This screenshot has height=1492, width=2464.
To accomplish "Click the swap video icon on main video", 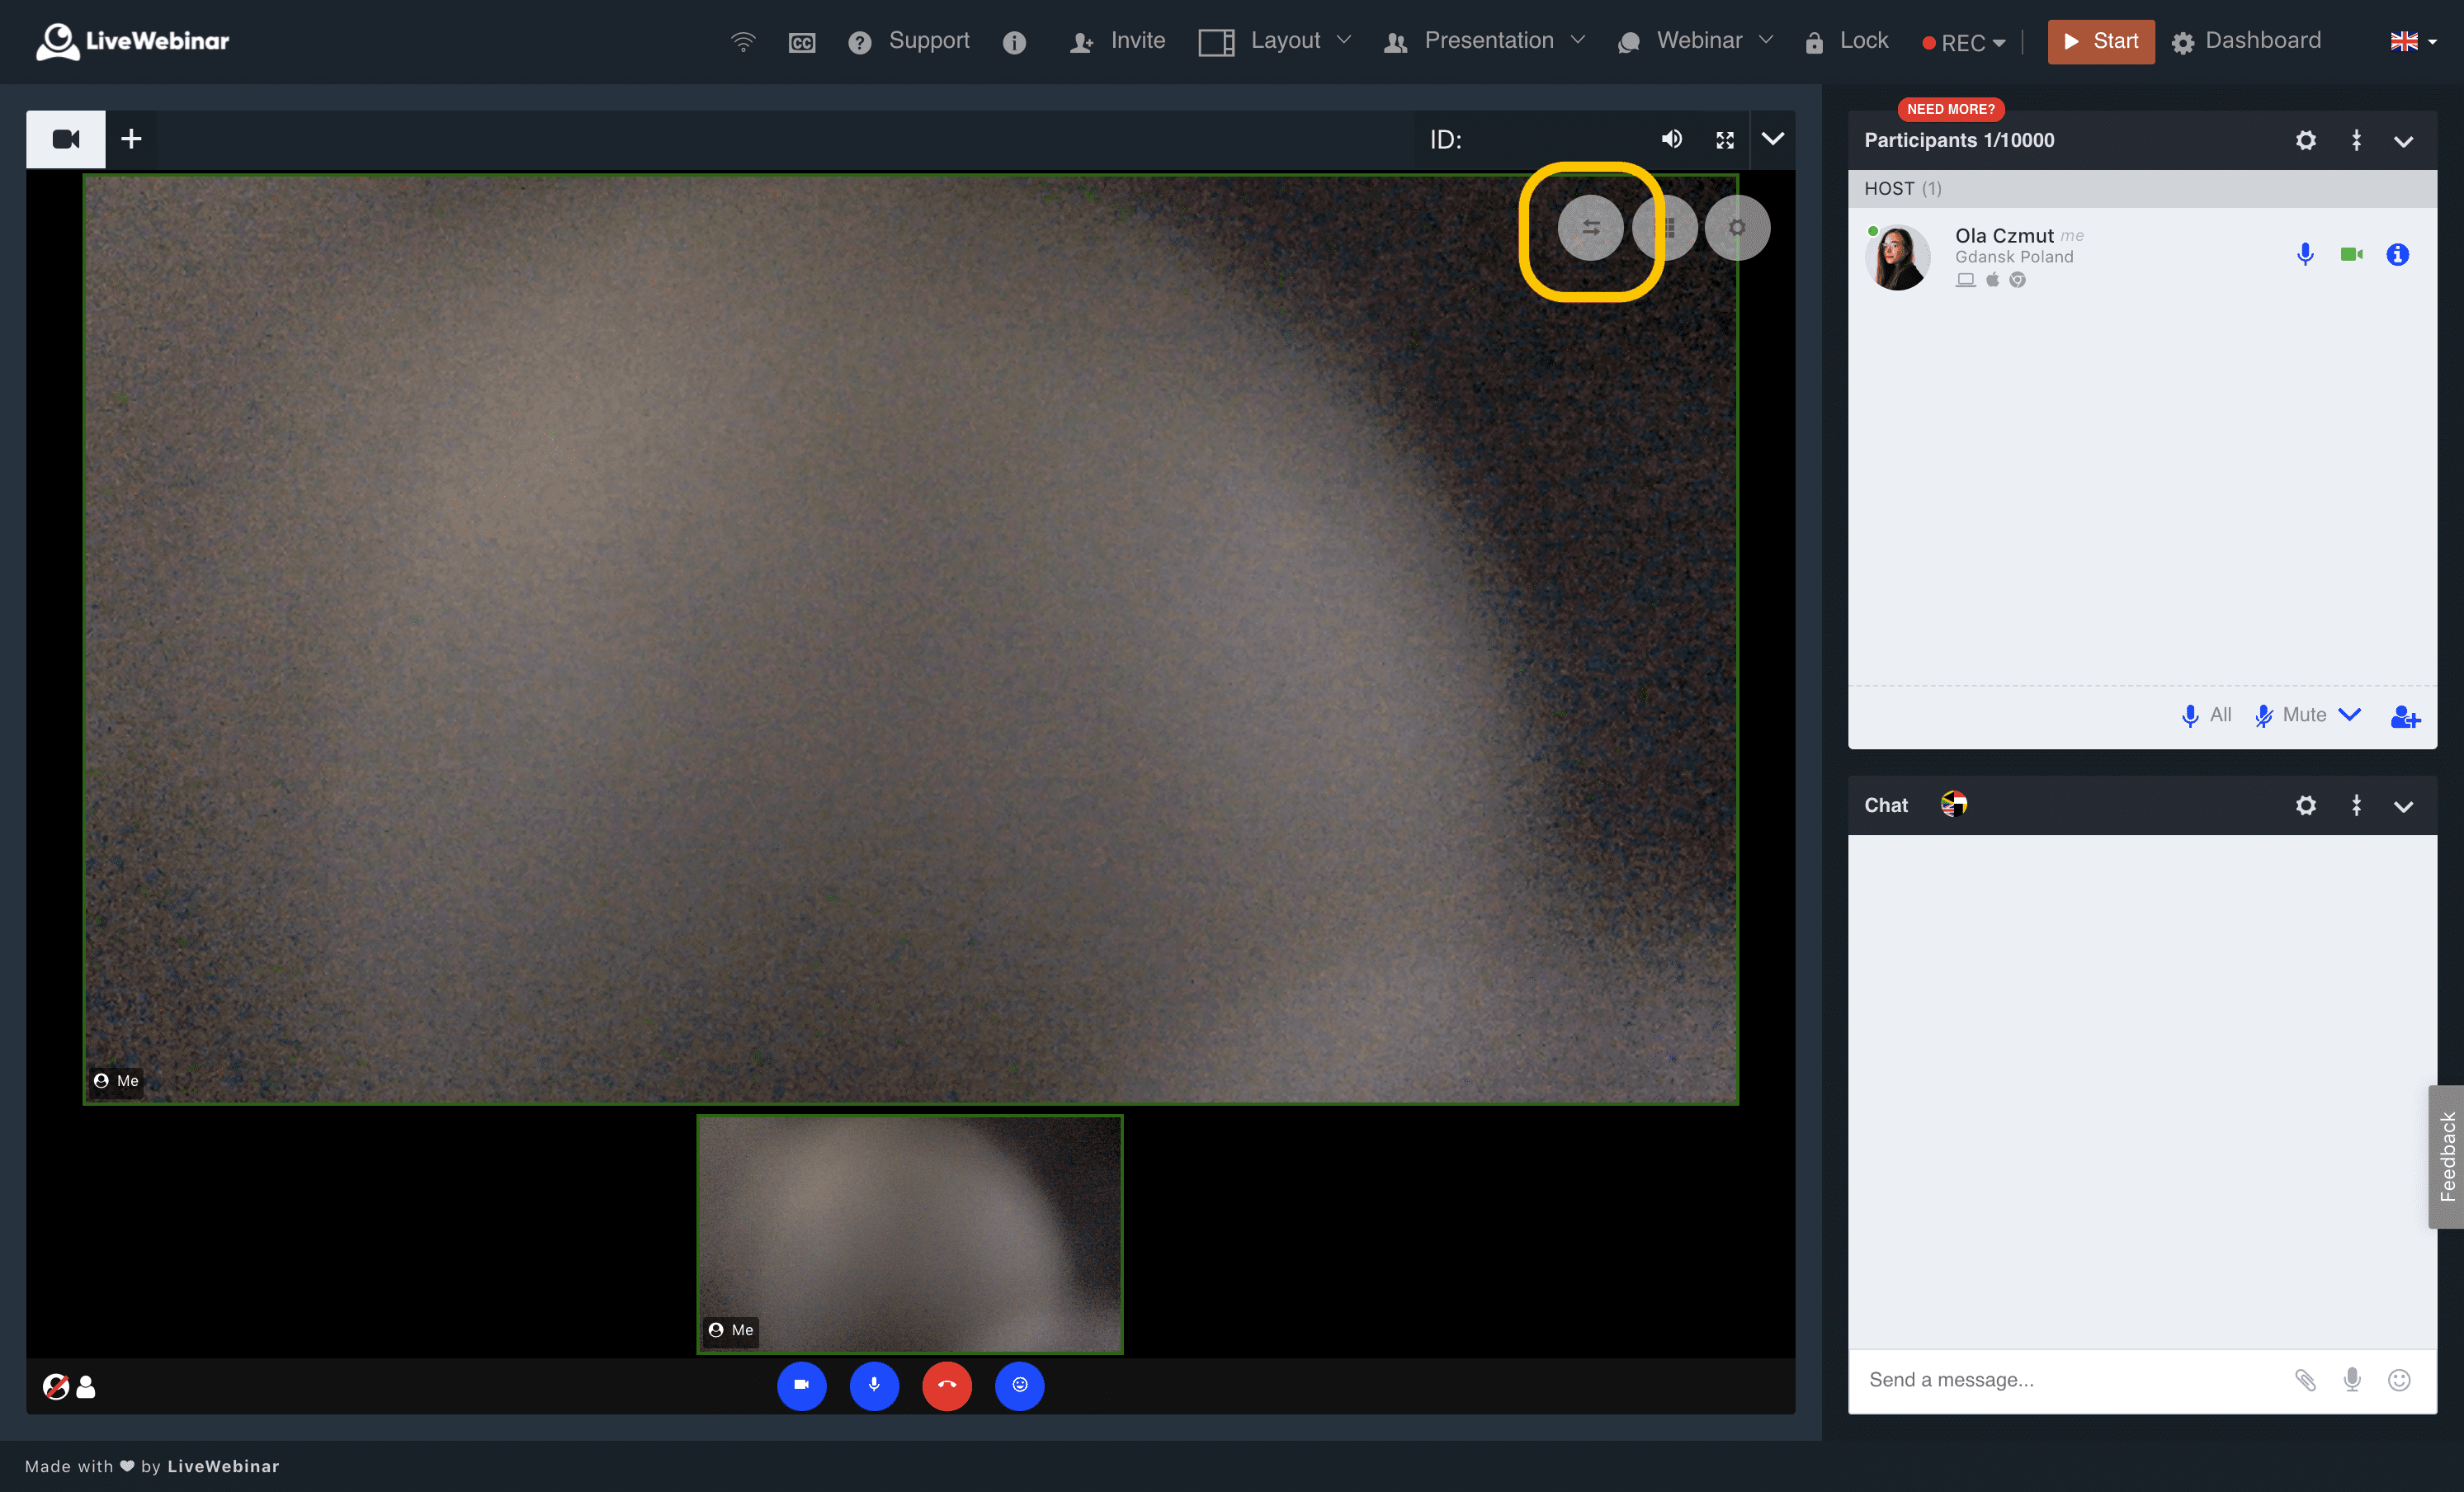I will pos(1590,228).
